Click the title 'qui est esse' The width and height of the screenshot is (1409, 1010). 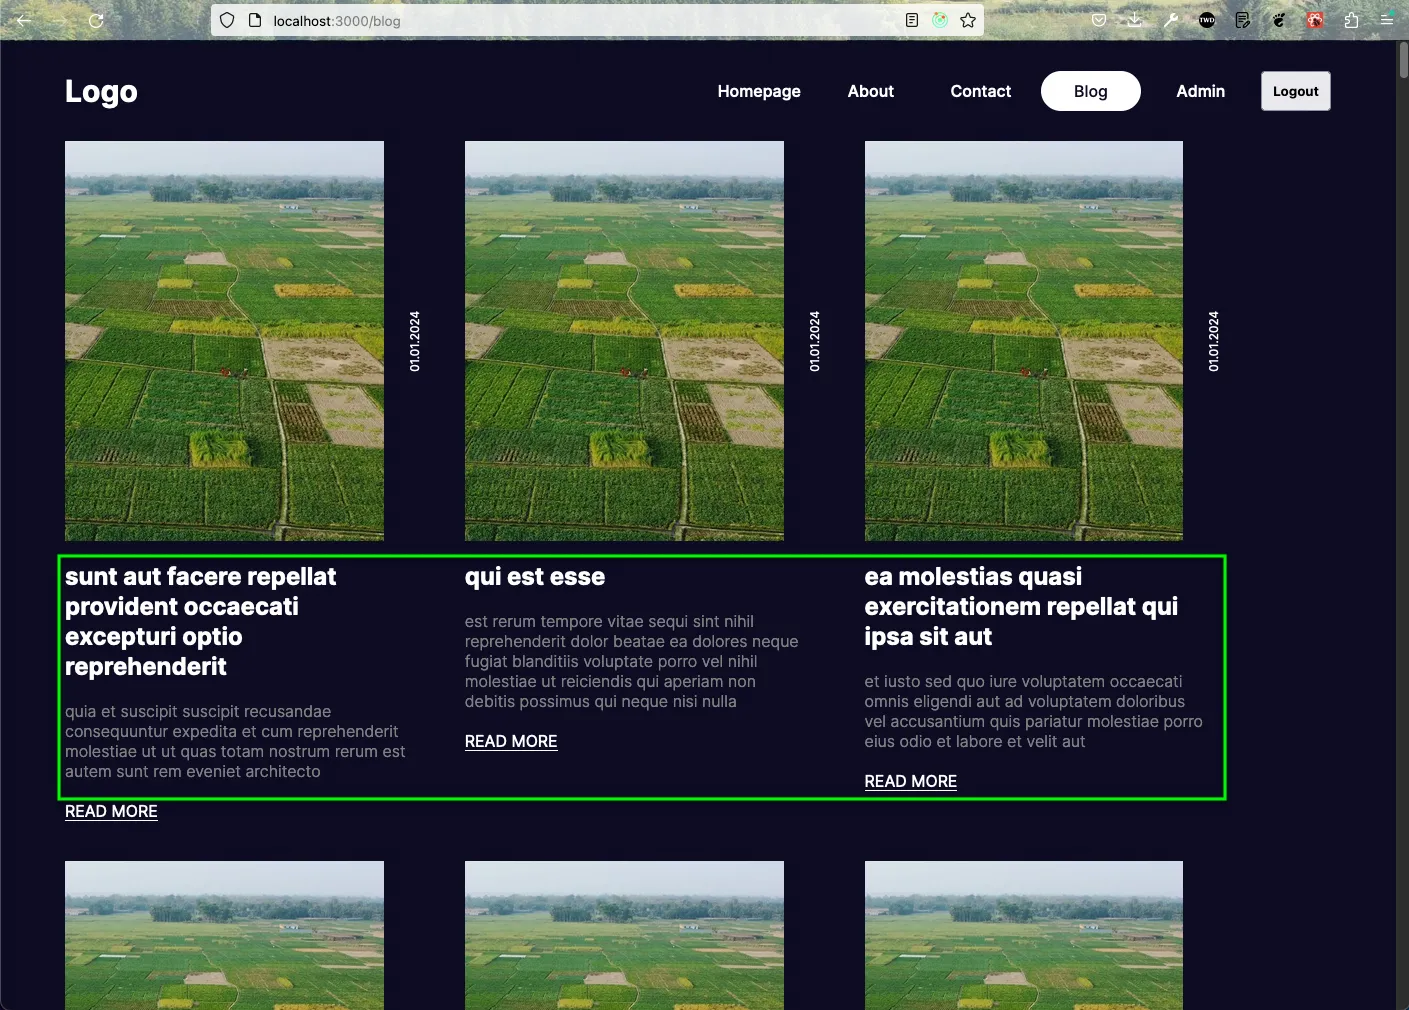pyautogui.click(x=535, y=577)
